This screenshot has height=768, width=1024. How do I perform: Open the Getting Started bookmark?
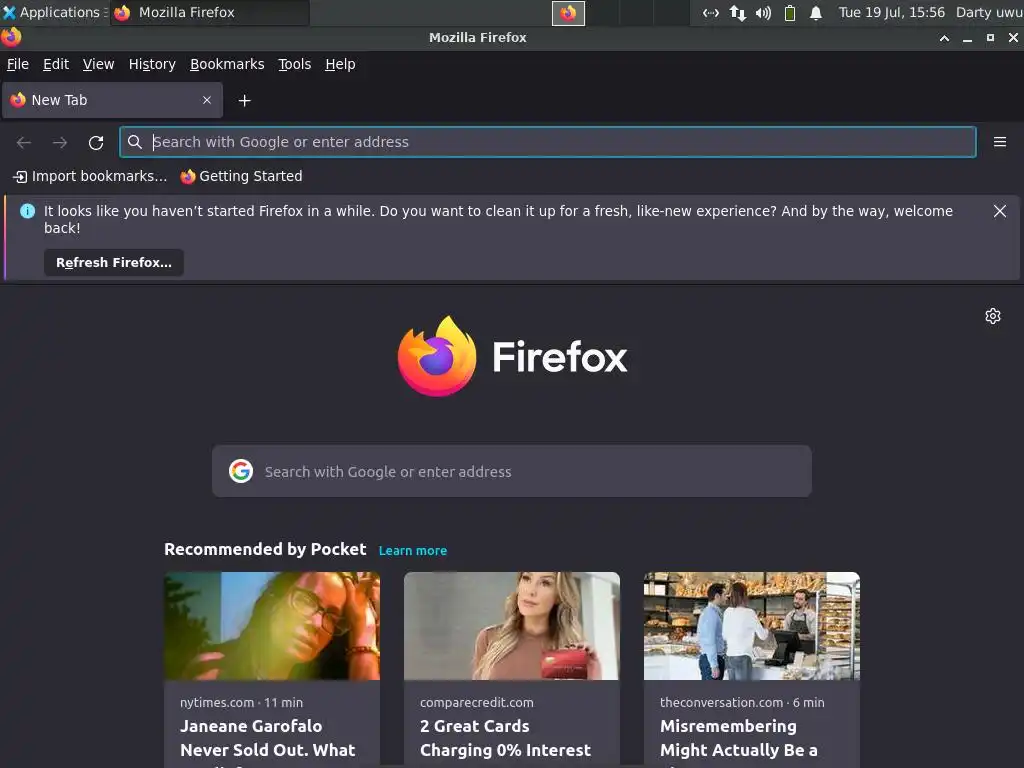(242, 176)
